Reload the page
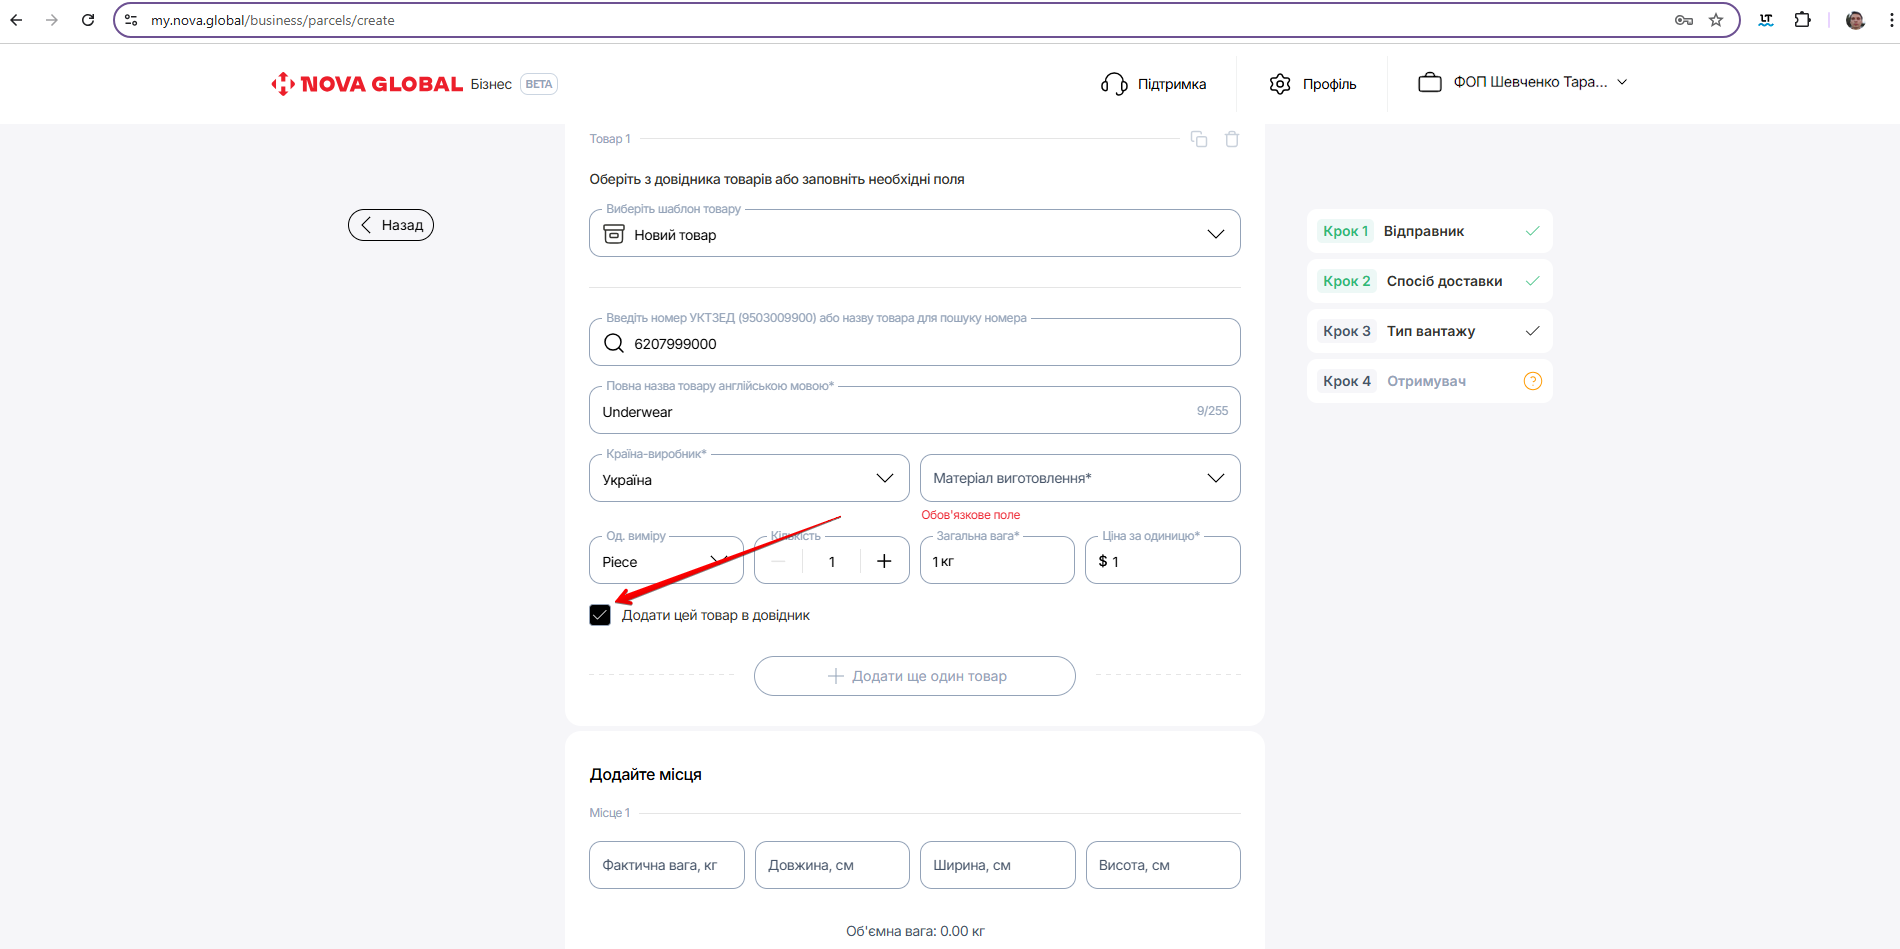 [88, 20]
